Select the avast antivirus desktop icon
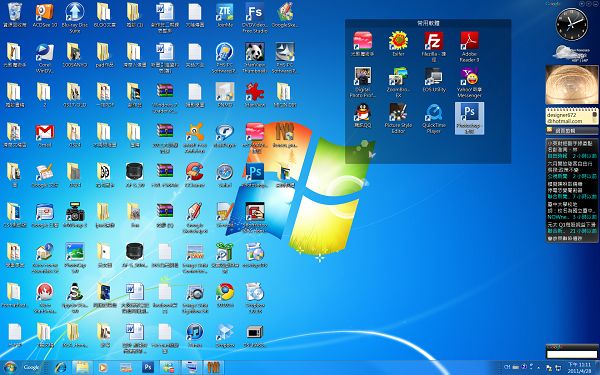Viewport: 600px width, 375px height. [195, 138]
